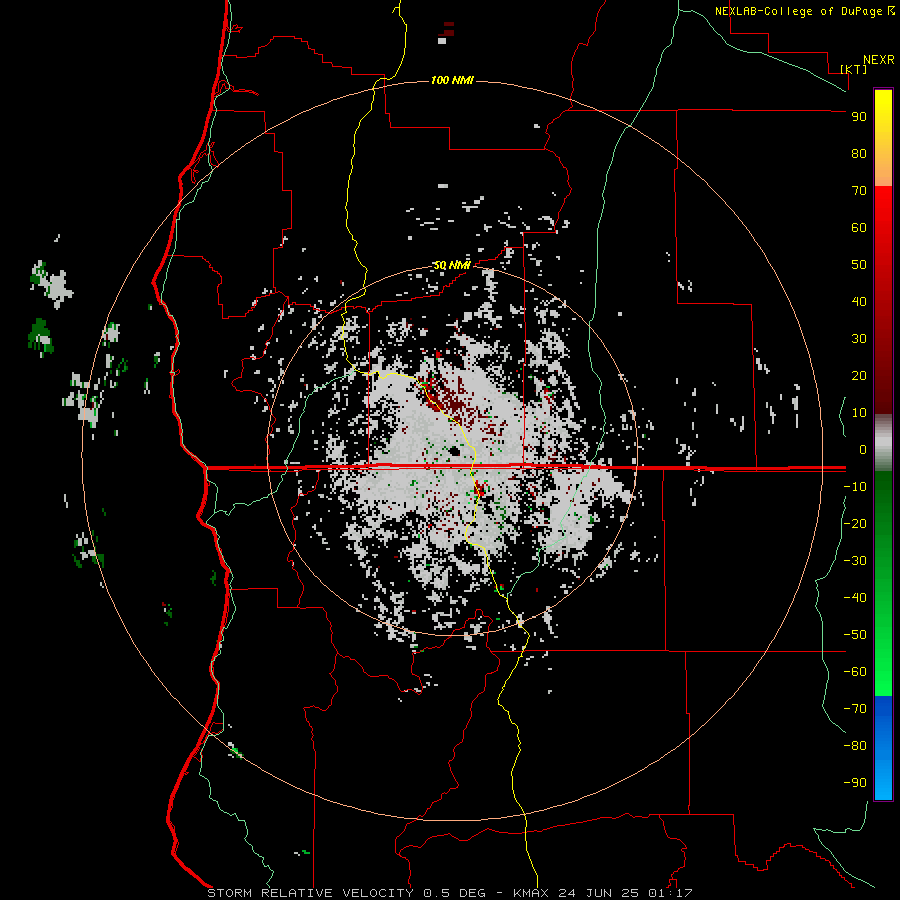Click the -90 scale value
This screenshot has width=900, height=900.
[855, 783]
